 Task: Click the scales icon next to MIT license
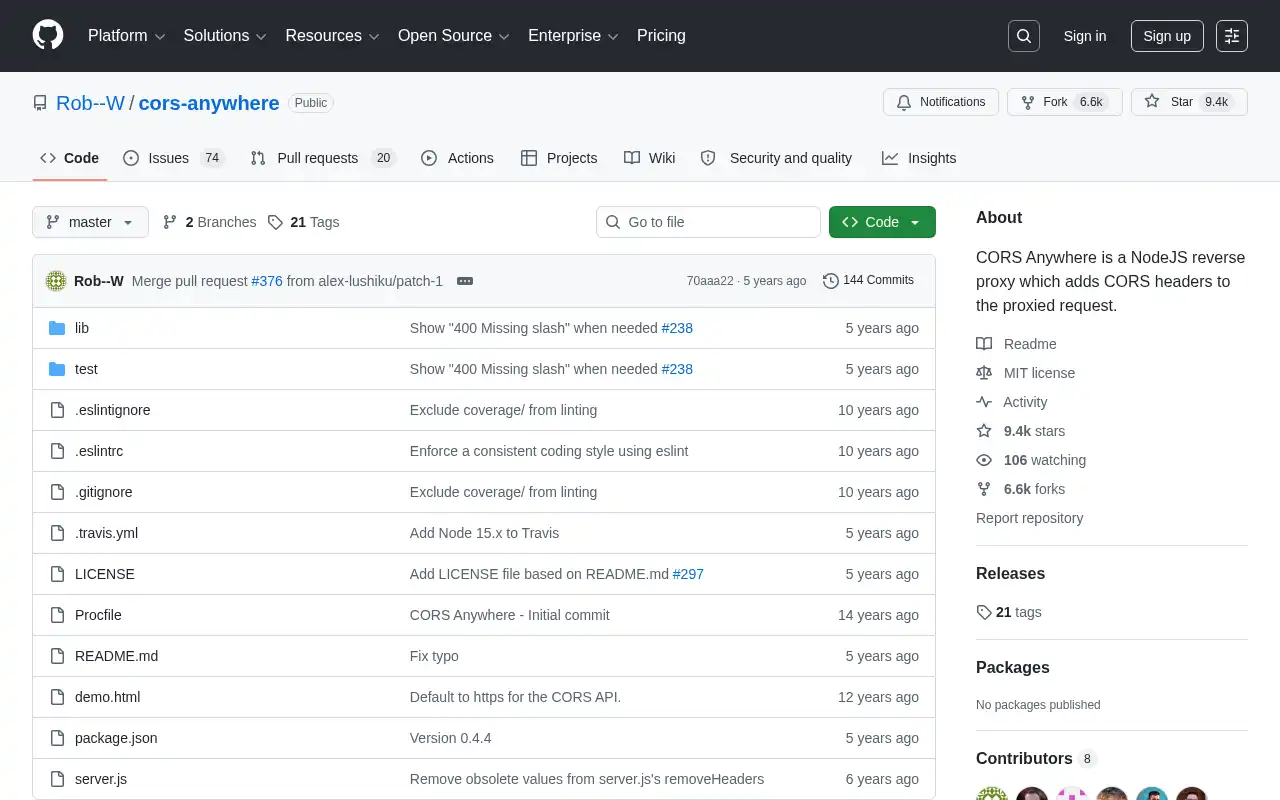[x=984, y=373]
